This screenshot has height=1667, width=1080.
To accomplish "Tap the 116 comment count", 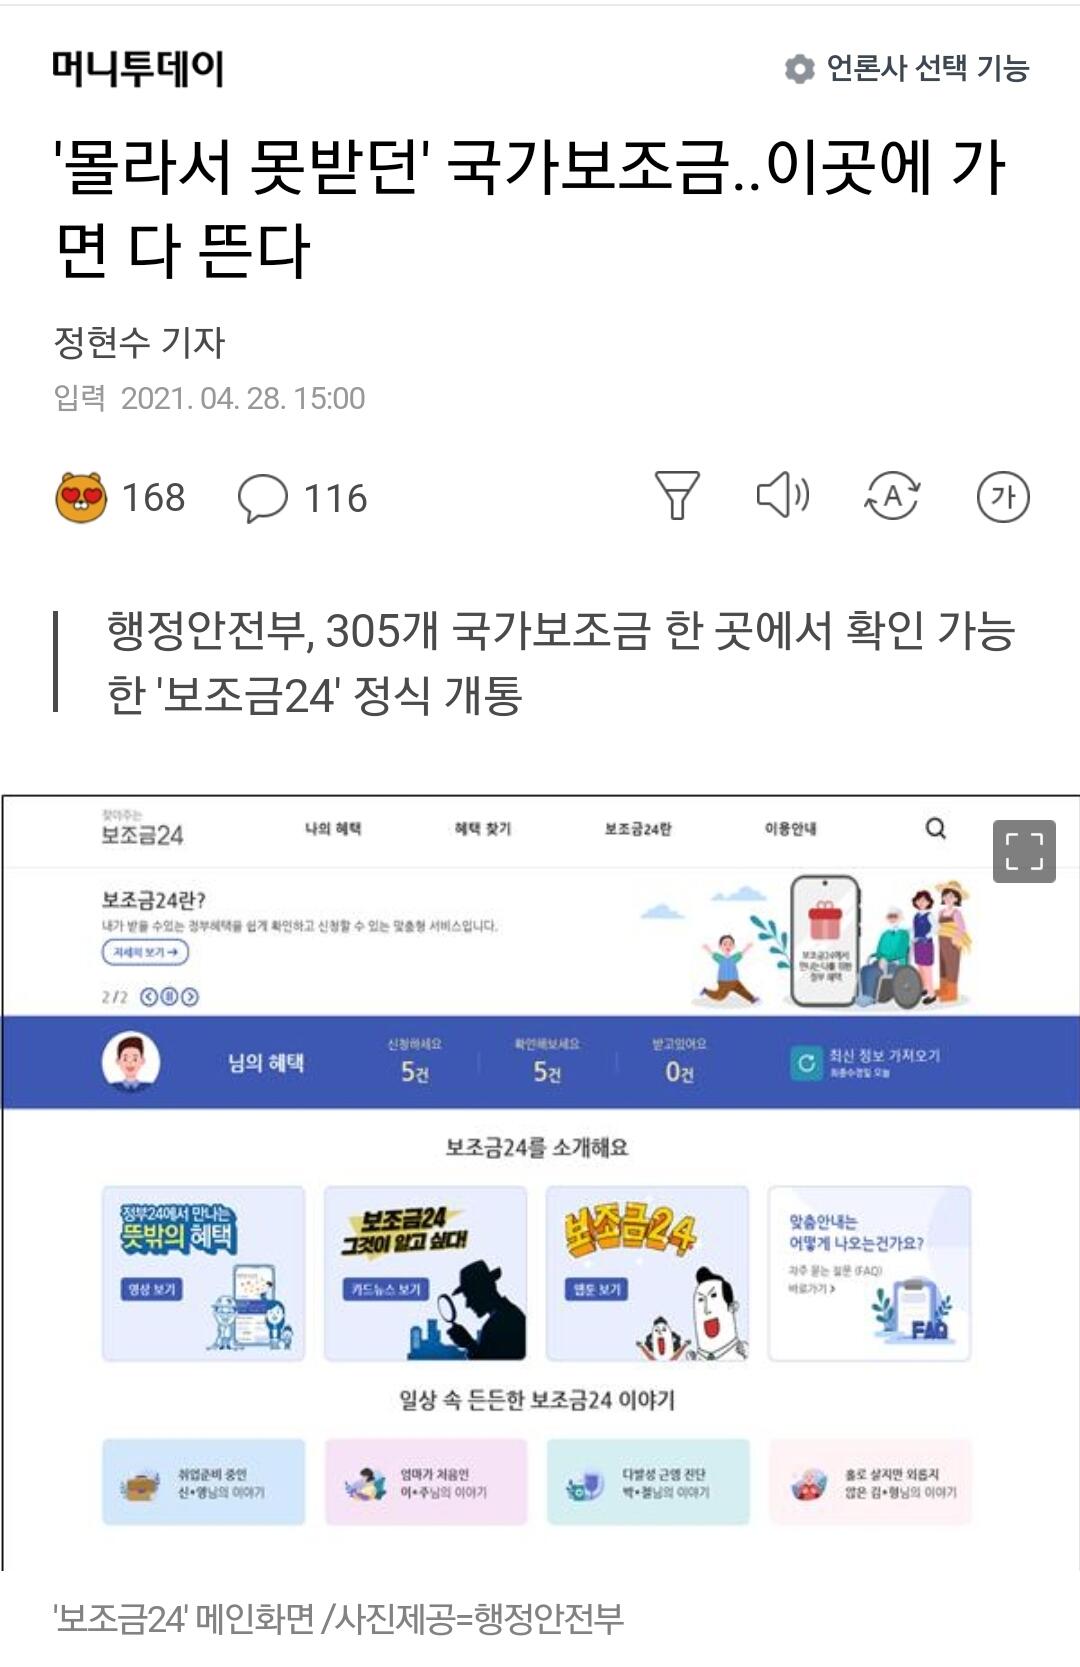I will pos(335,498).
